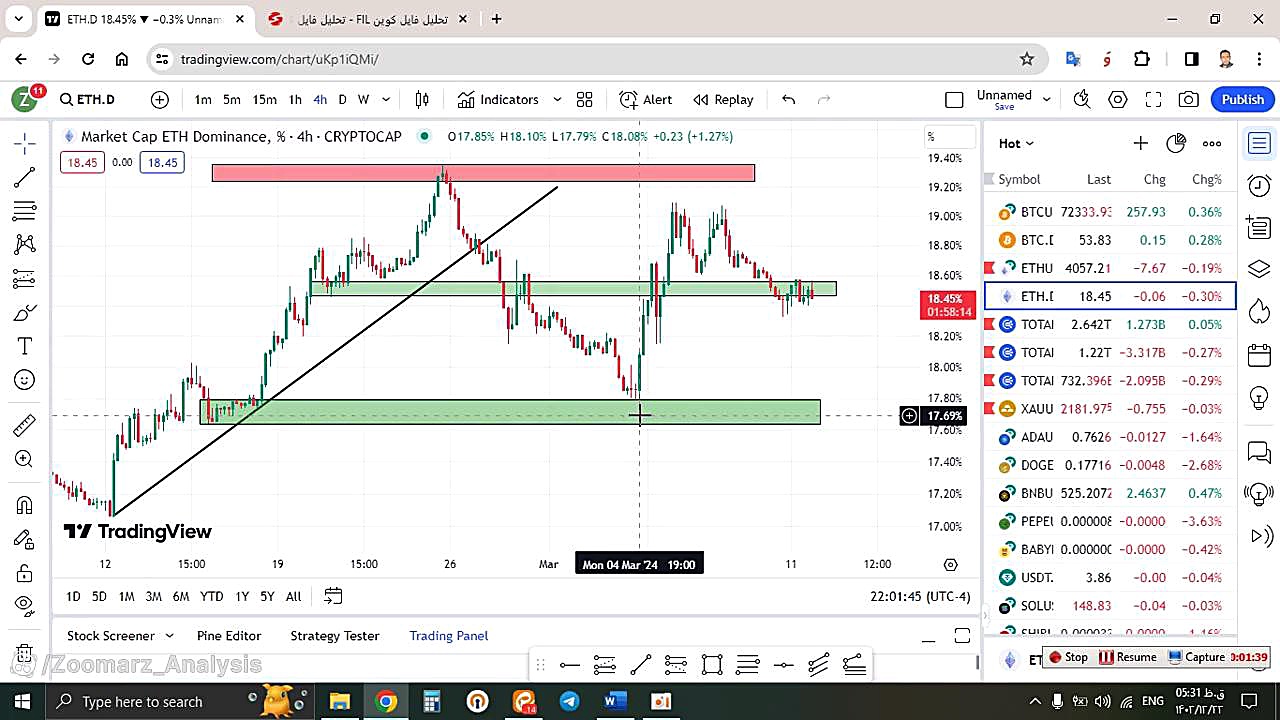Expand the Stock Screener dropdown
The image size is (1280, 720).
coord(169,636)
